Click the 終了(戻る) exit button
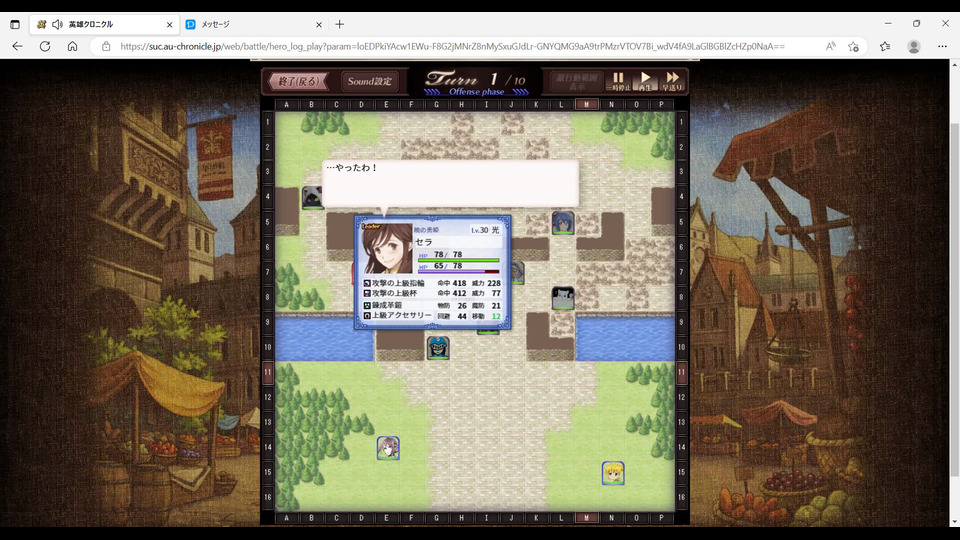This screenshot has height=540, width=960. (x=299, y=81)
